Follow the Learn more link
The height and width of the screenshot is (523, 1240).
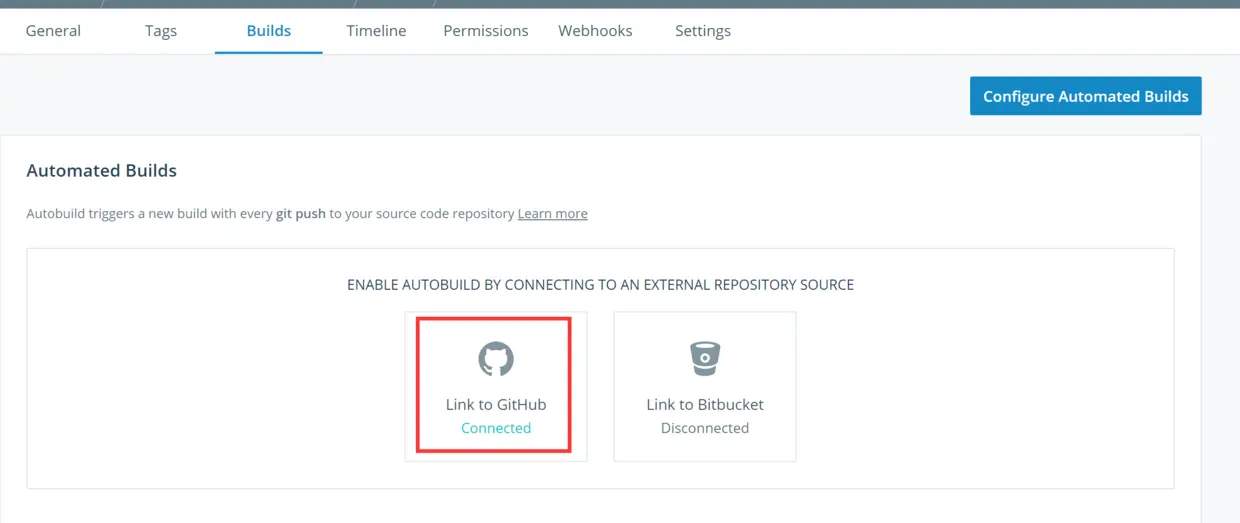click(552, 214)
